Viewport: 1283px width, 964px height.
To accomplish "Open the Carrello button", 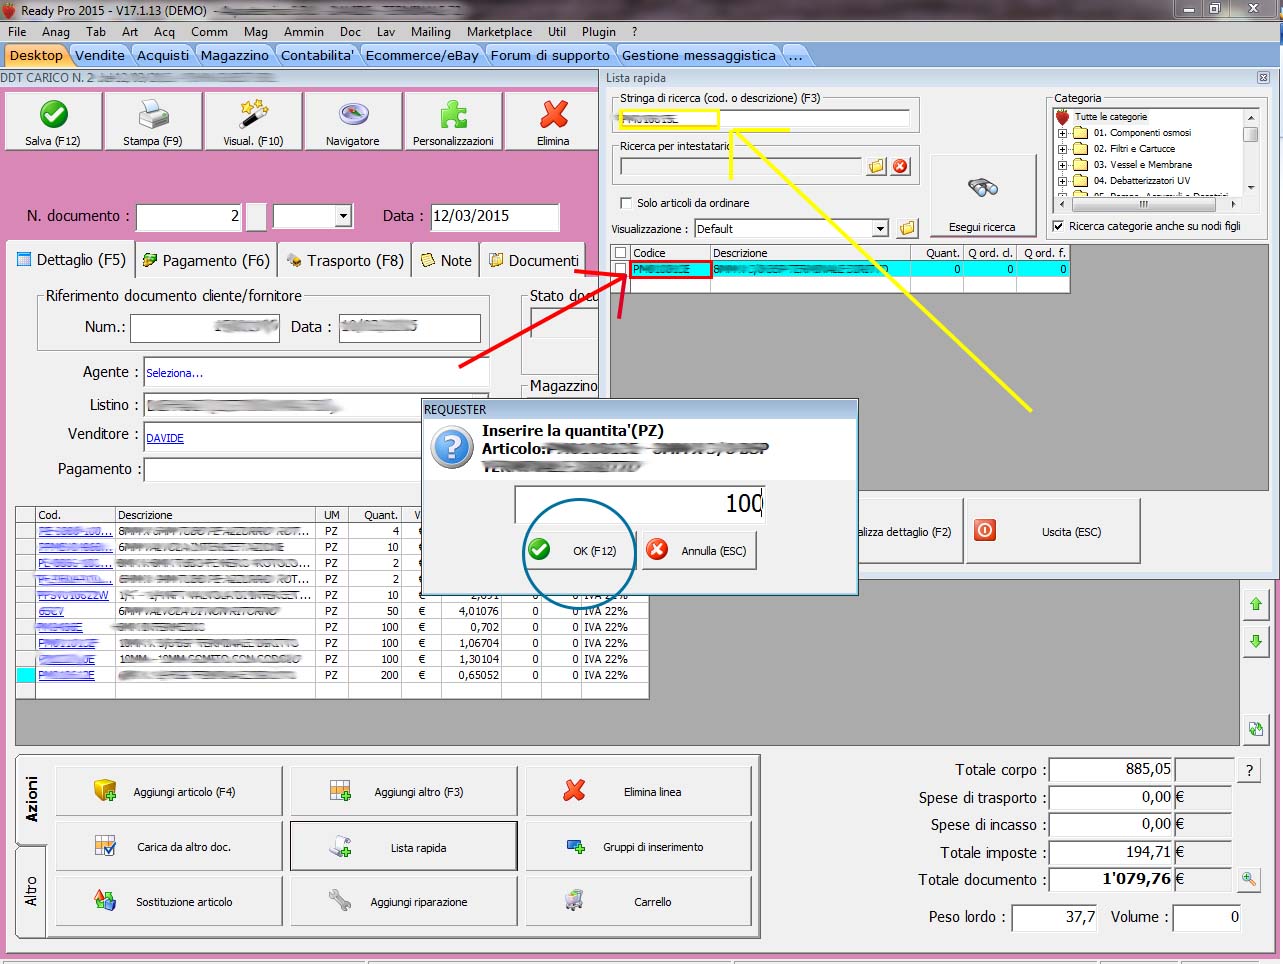I will click(638, 902).
